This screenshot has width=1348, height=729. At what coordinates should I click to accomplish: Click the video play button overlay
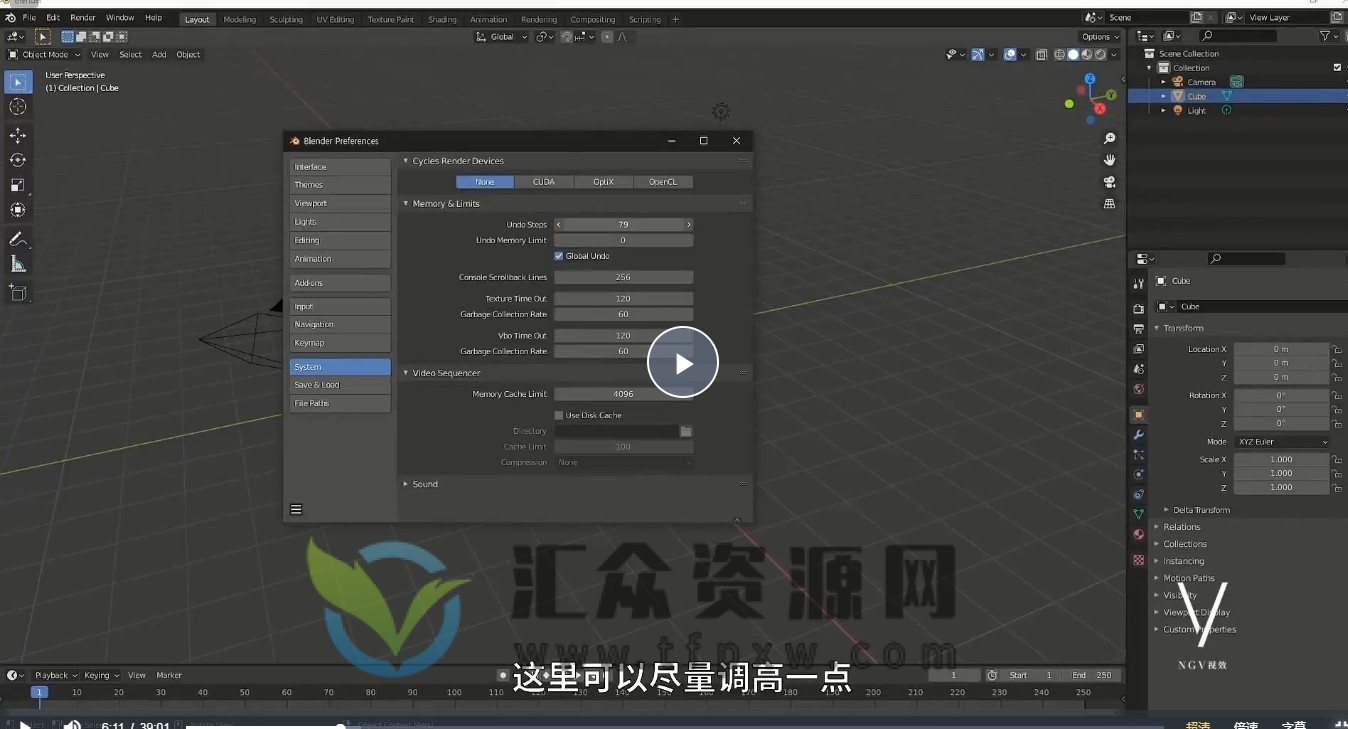pyautogui.click(x=683, y=362)
